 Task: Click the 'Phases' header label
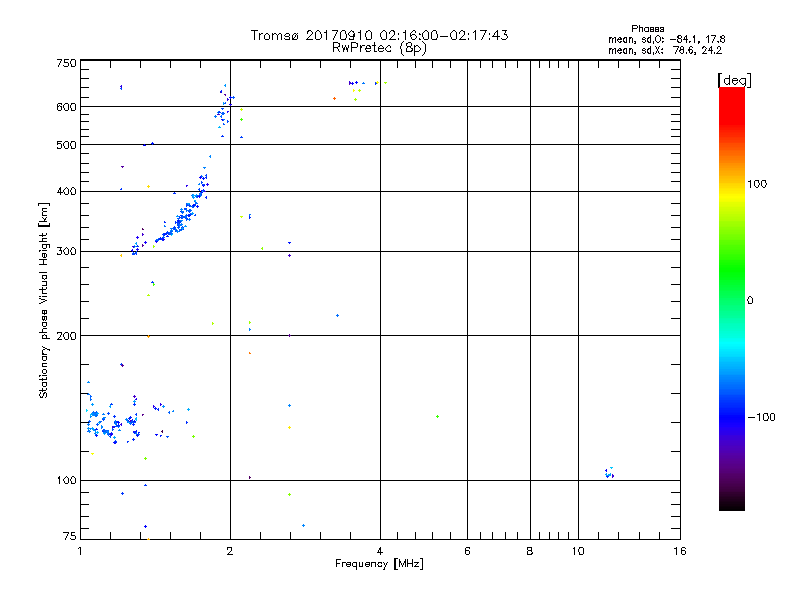click(647, 29)
